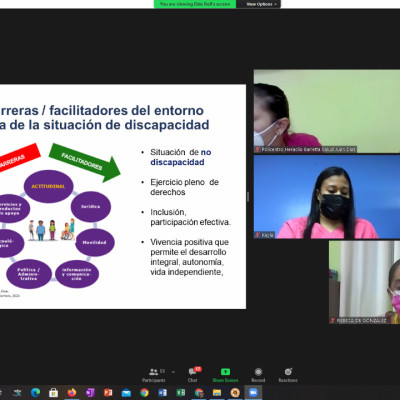Open PowerPoint from the taskbar
Image resolution: width=400 pixels, height=400 pixels.
point(108,393)
